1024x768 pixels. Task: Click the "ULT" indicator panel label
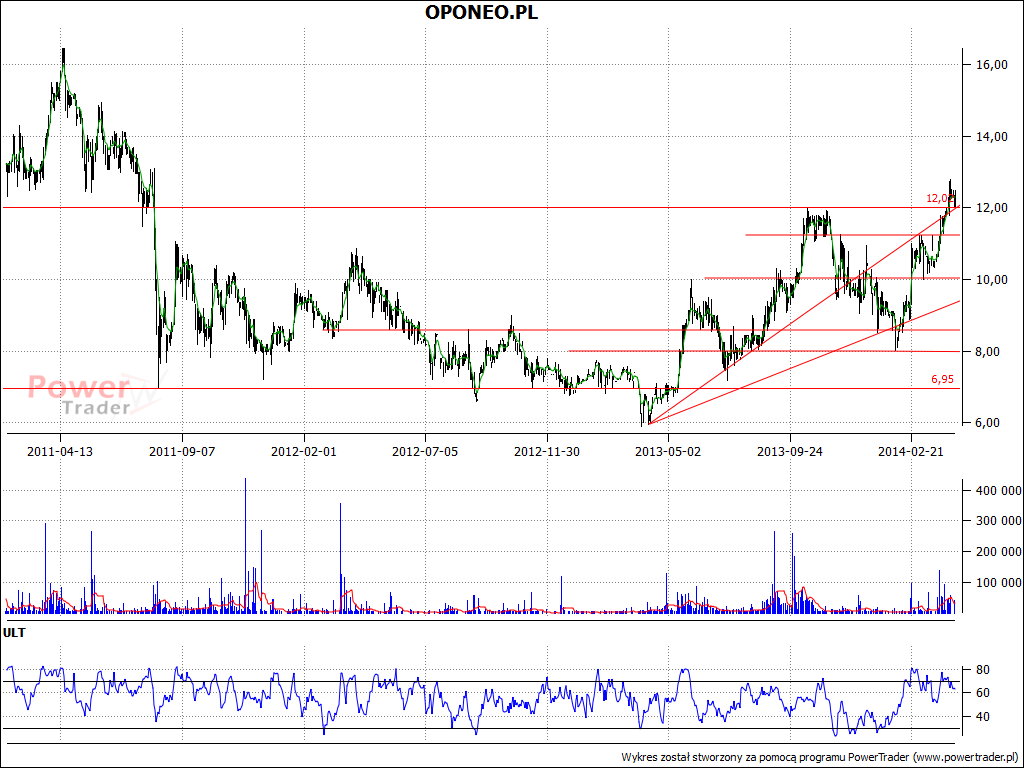(x=14, y=633)
